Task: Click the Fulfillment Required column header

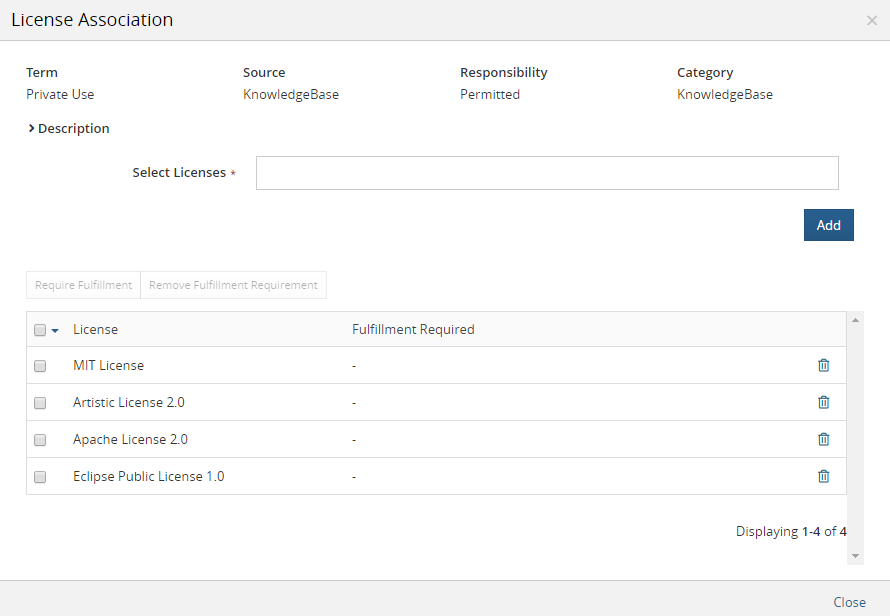Action: (x=414, y=328)
